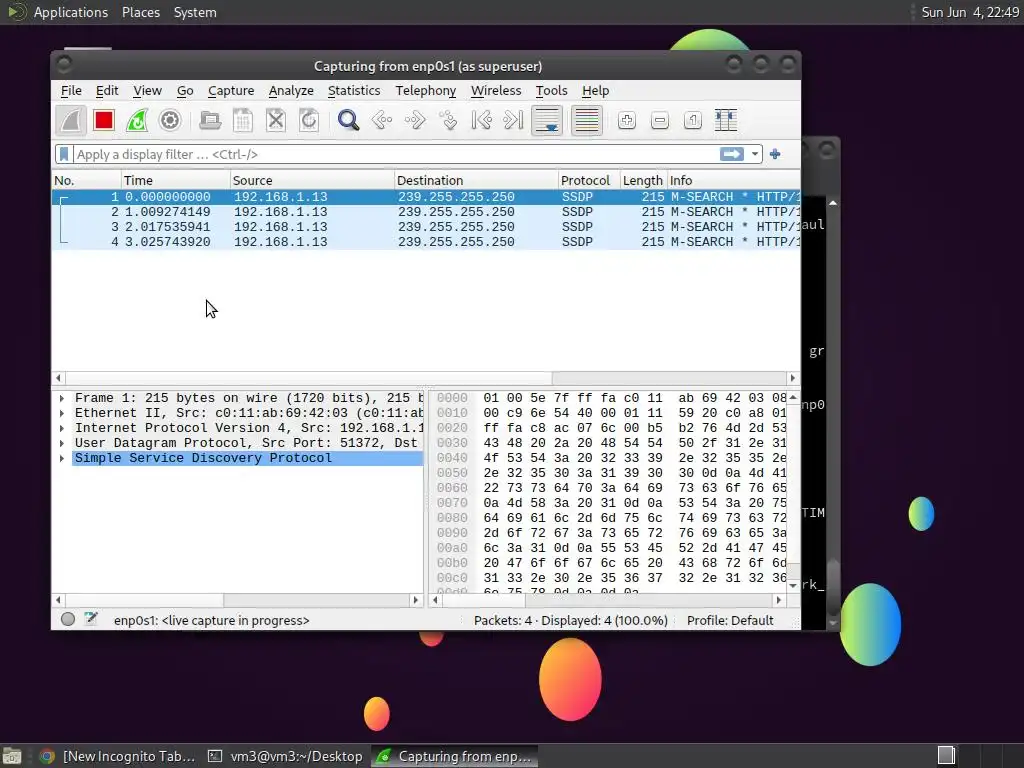
Task: Sort by the Protocol column header
Action: click(589, 180)
